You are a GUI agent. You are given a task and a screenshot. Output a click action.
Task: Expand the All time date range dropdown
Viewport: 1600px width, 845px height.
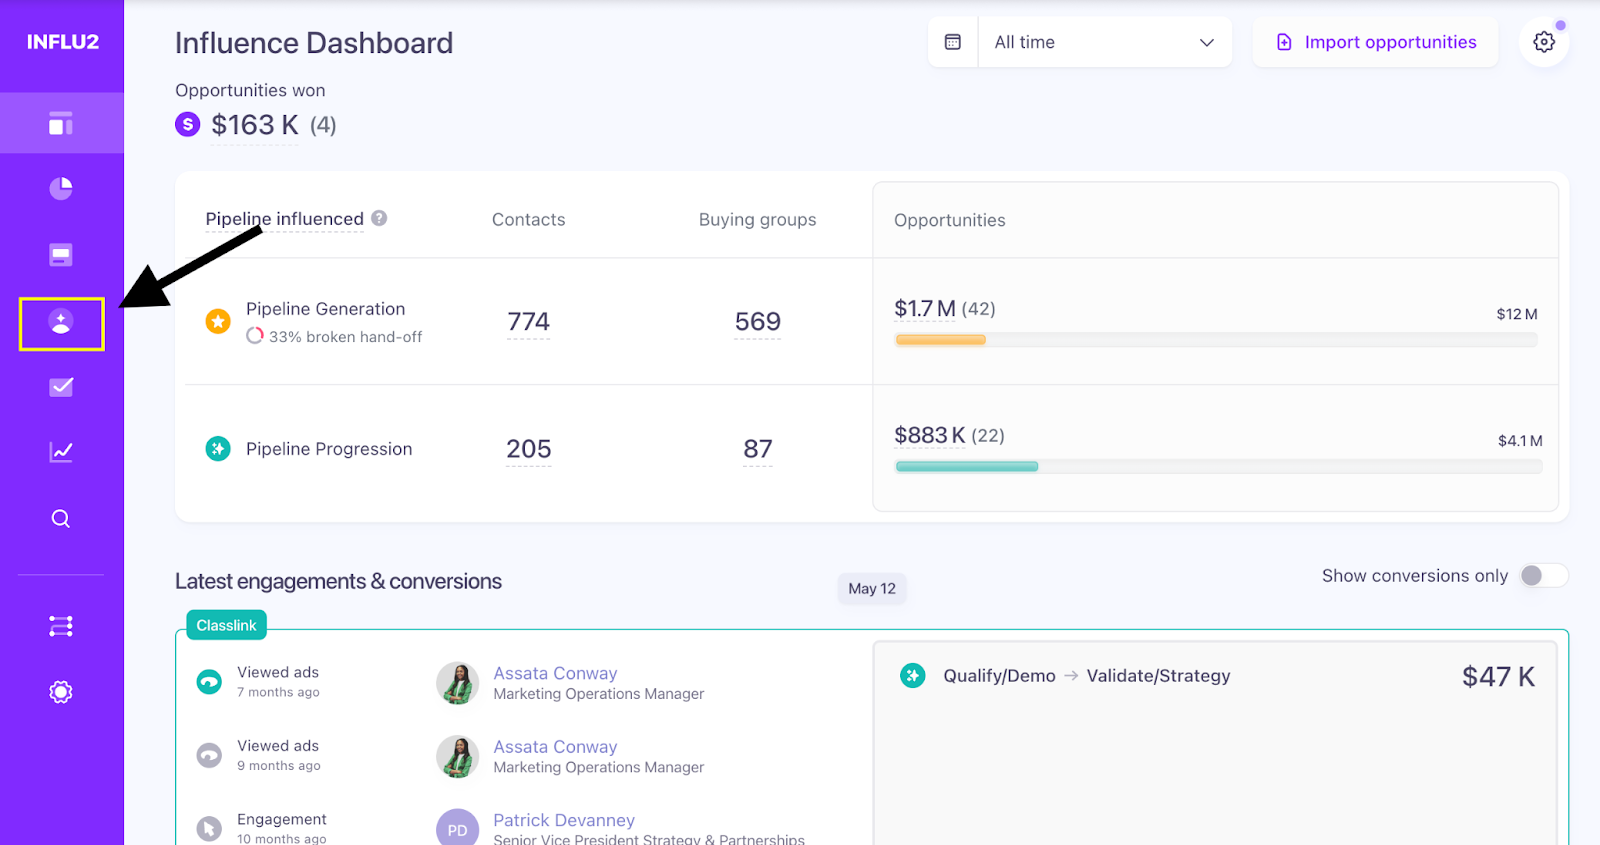[x=1105, y=42]
